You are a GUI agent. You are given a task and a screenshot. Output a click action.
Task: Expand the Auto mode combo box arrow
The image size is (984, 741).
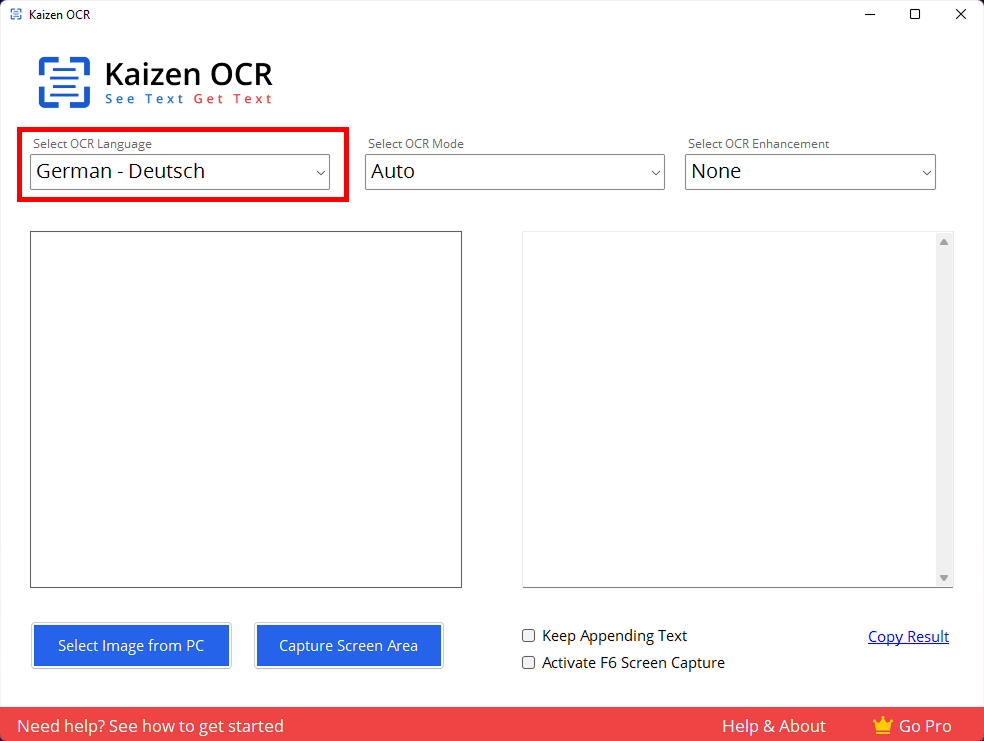coord(652,172)
